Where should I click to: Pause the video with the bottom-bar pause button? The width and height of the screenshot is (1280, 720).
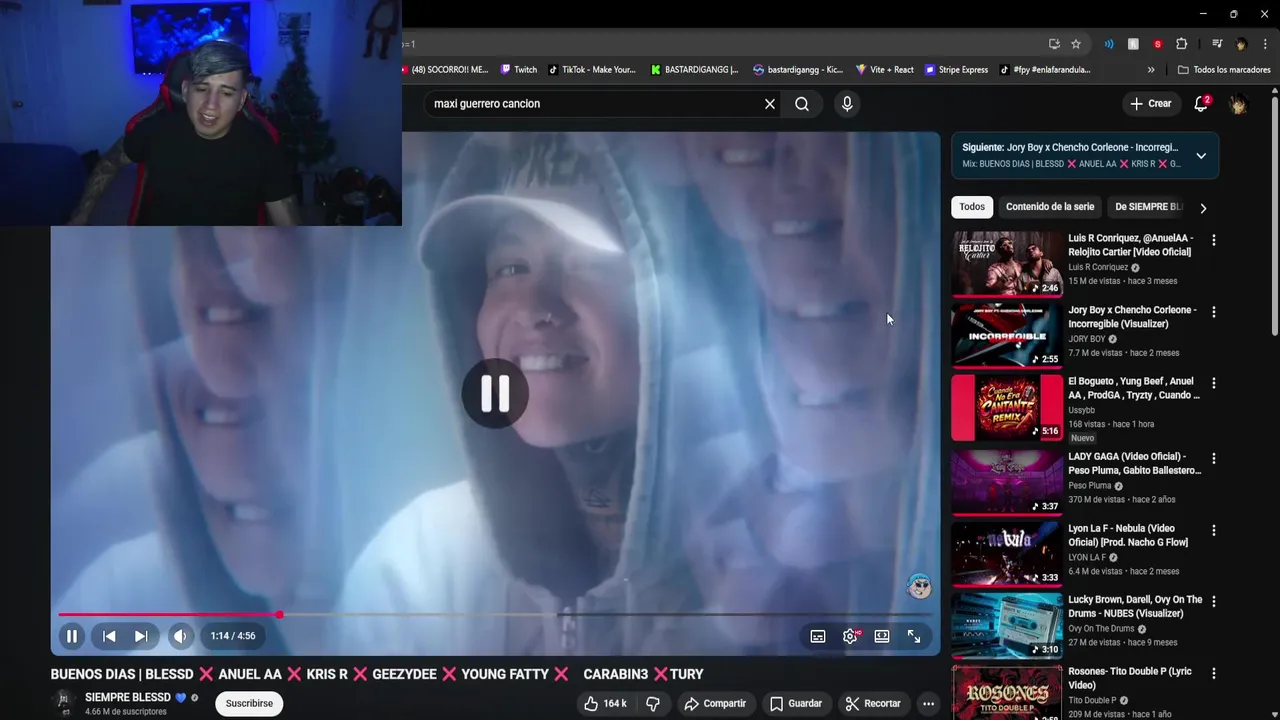(x=72, y=636)
